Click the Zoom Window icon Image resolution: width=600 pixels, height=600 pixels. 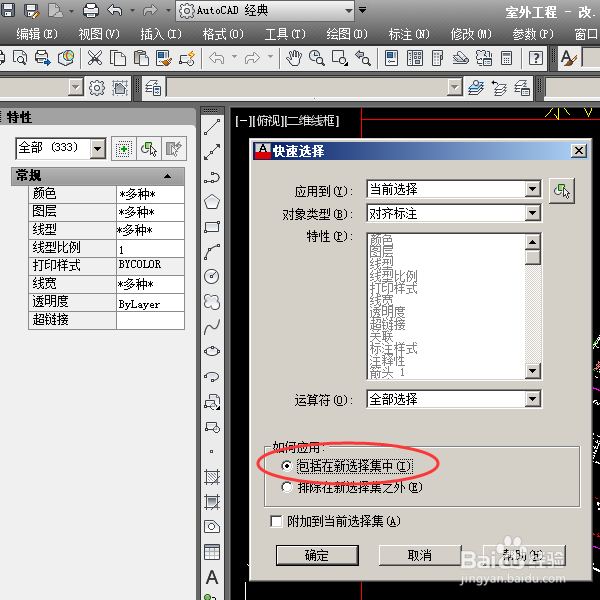tap(340, 58)
